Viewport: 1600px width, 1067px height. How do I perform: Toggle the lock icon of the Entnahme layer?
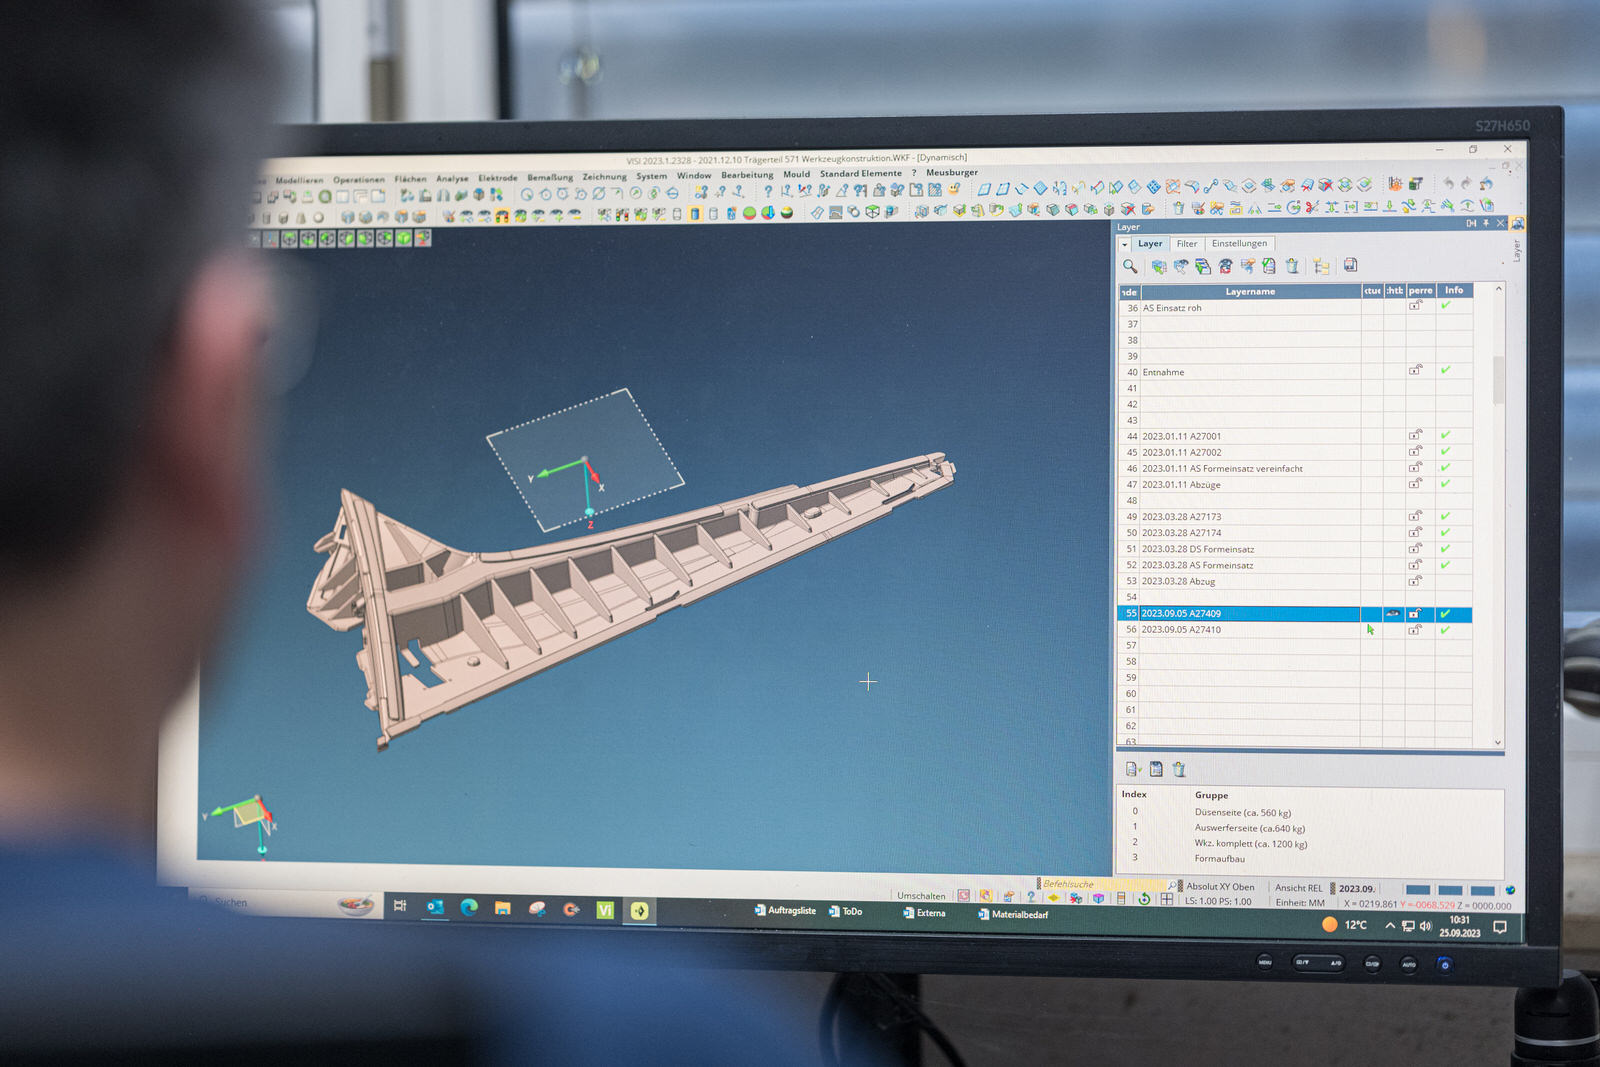tap(1416, 370)
